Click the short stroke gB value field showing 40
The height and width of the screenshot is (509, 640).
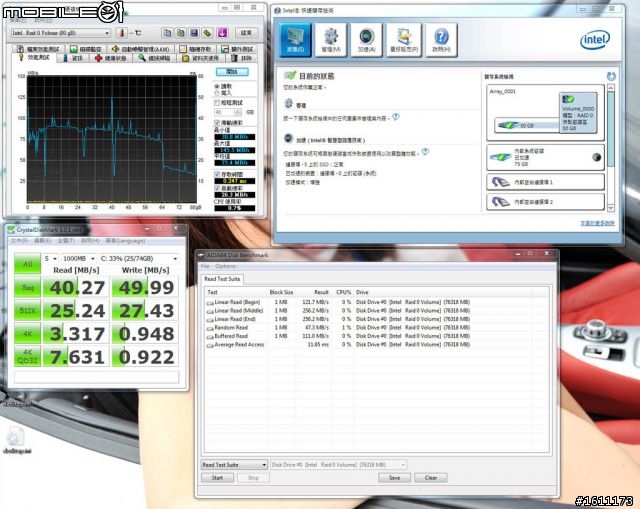[x=224, y=112]
